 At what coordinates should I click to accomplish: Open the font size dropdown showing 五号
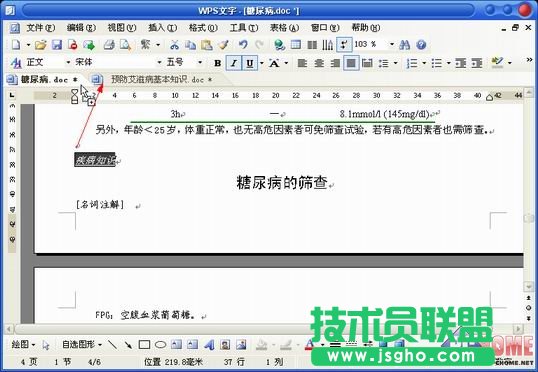tap(200, 62)
